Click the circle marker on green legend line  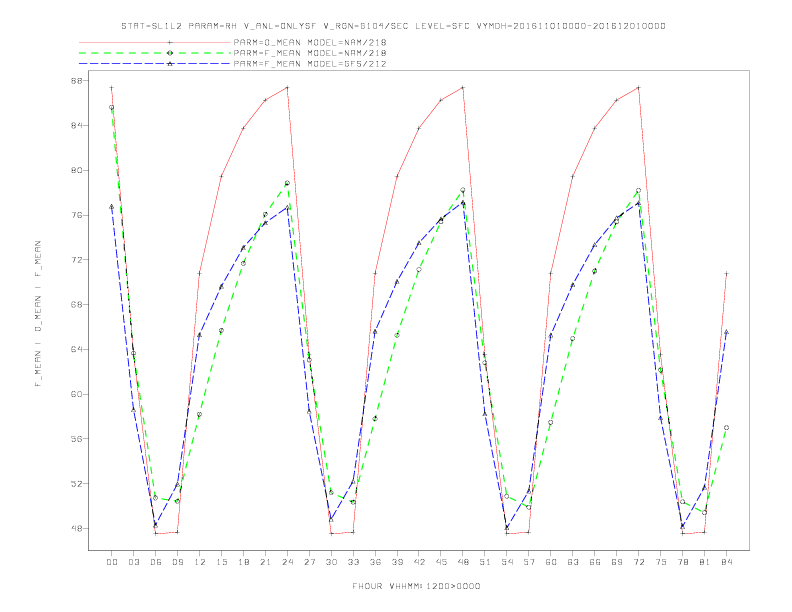tap(170, 53)
